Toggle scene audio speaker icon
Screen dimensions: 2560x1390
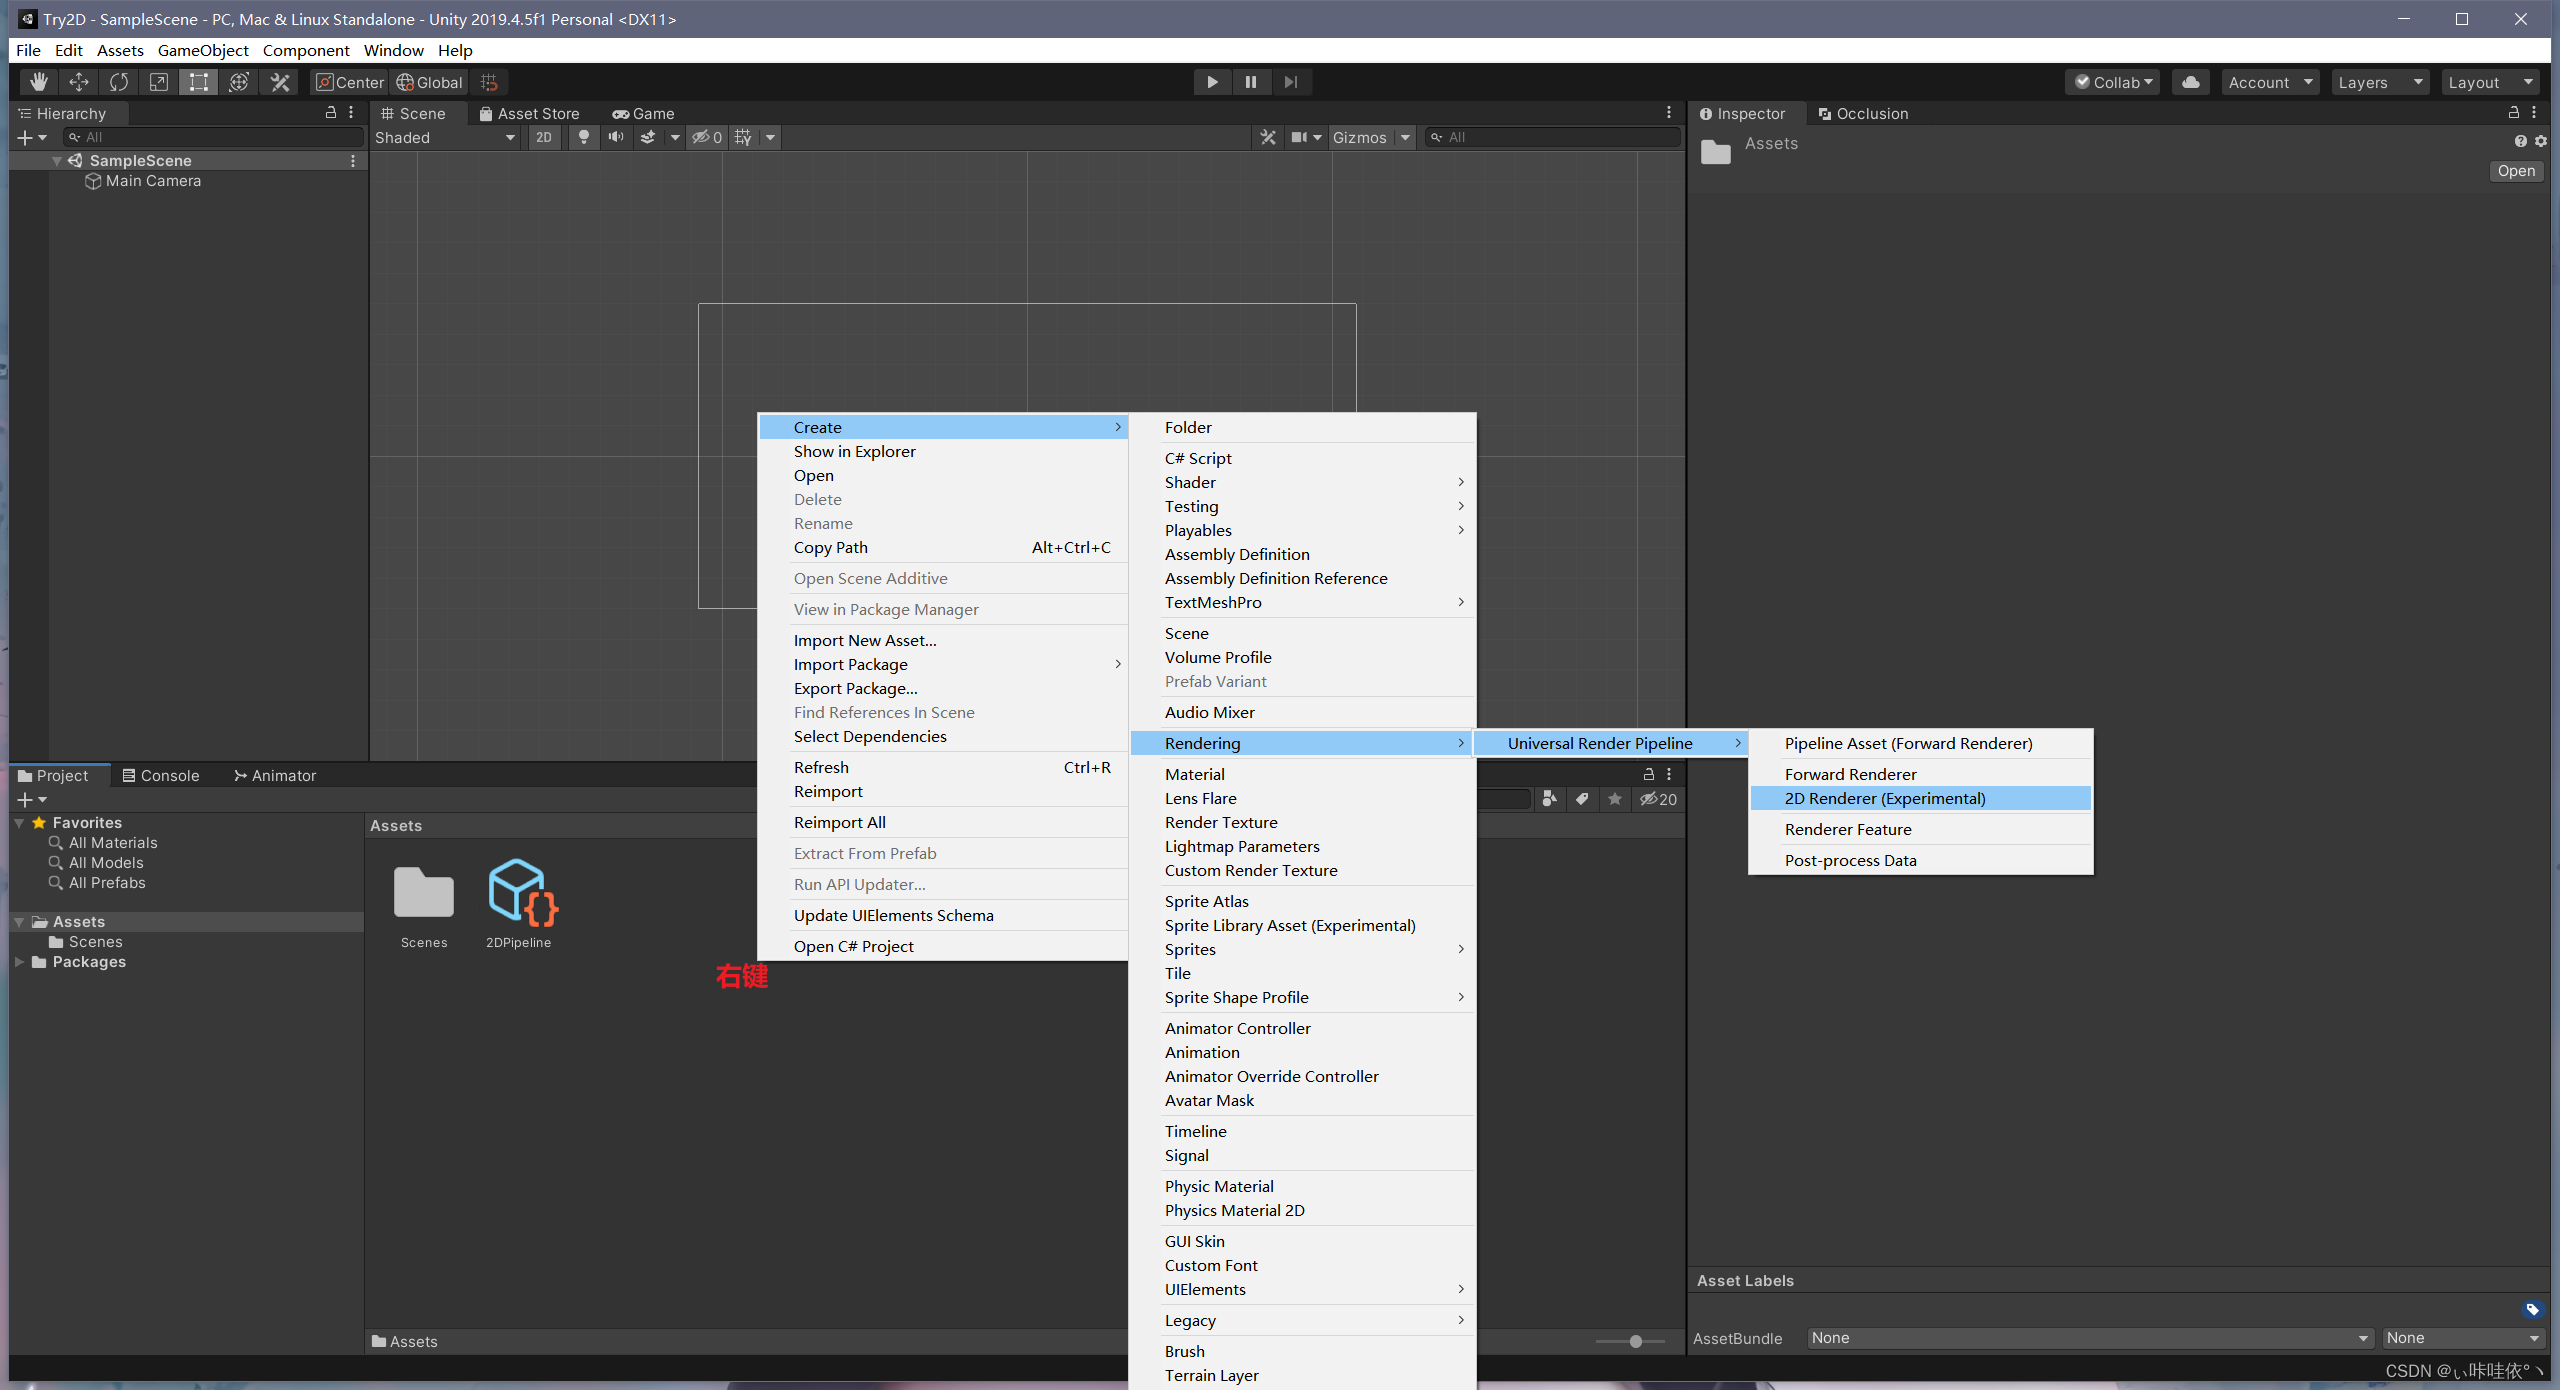point(616,137)
